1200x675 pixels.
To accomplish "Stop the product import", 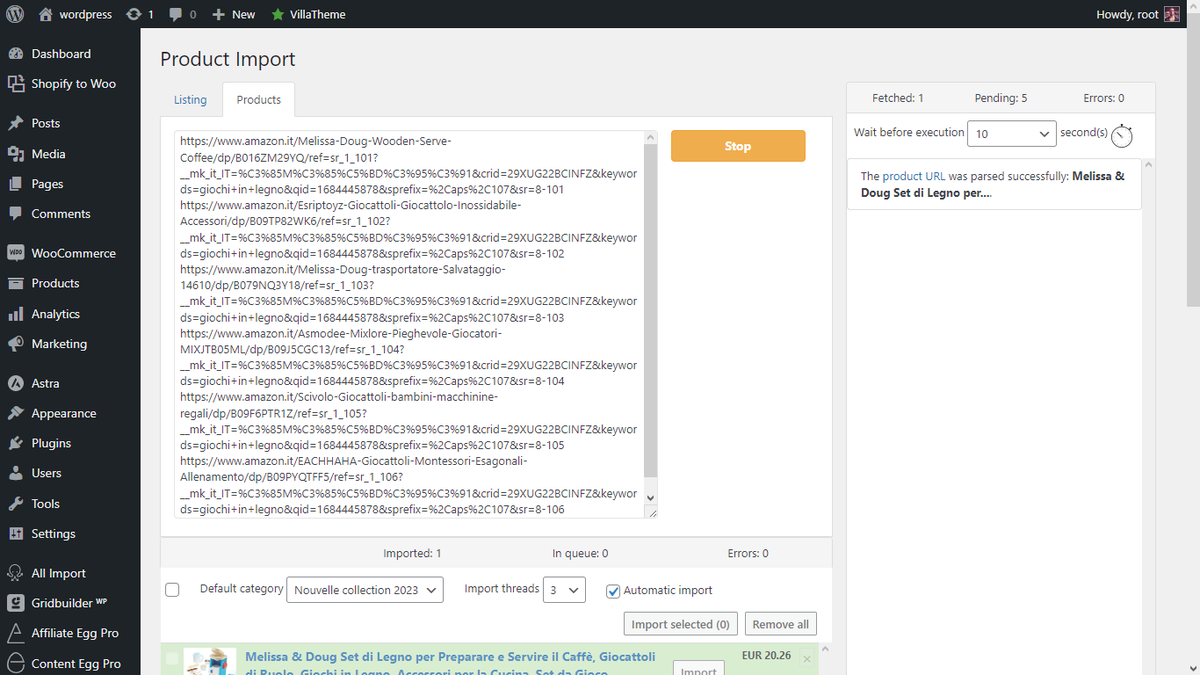I will (x=738, y=146).
